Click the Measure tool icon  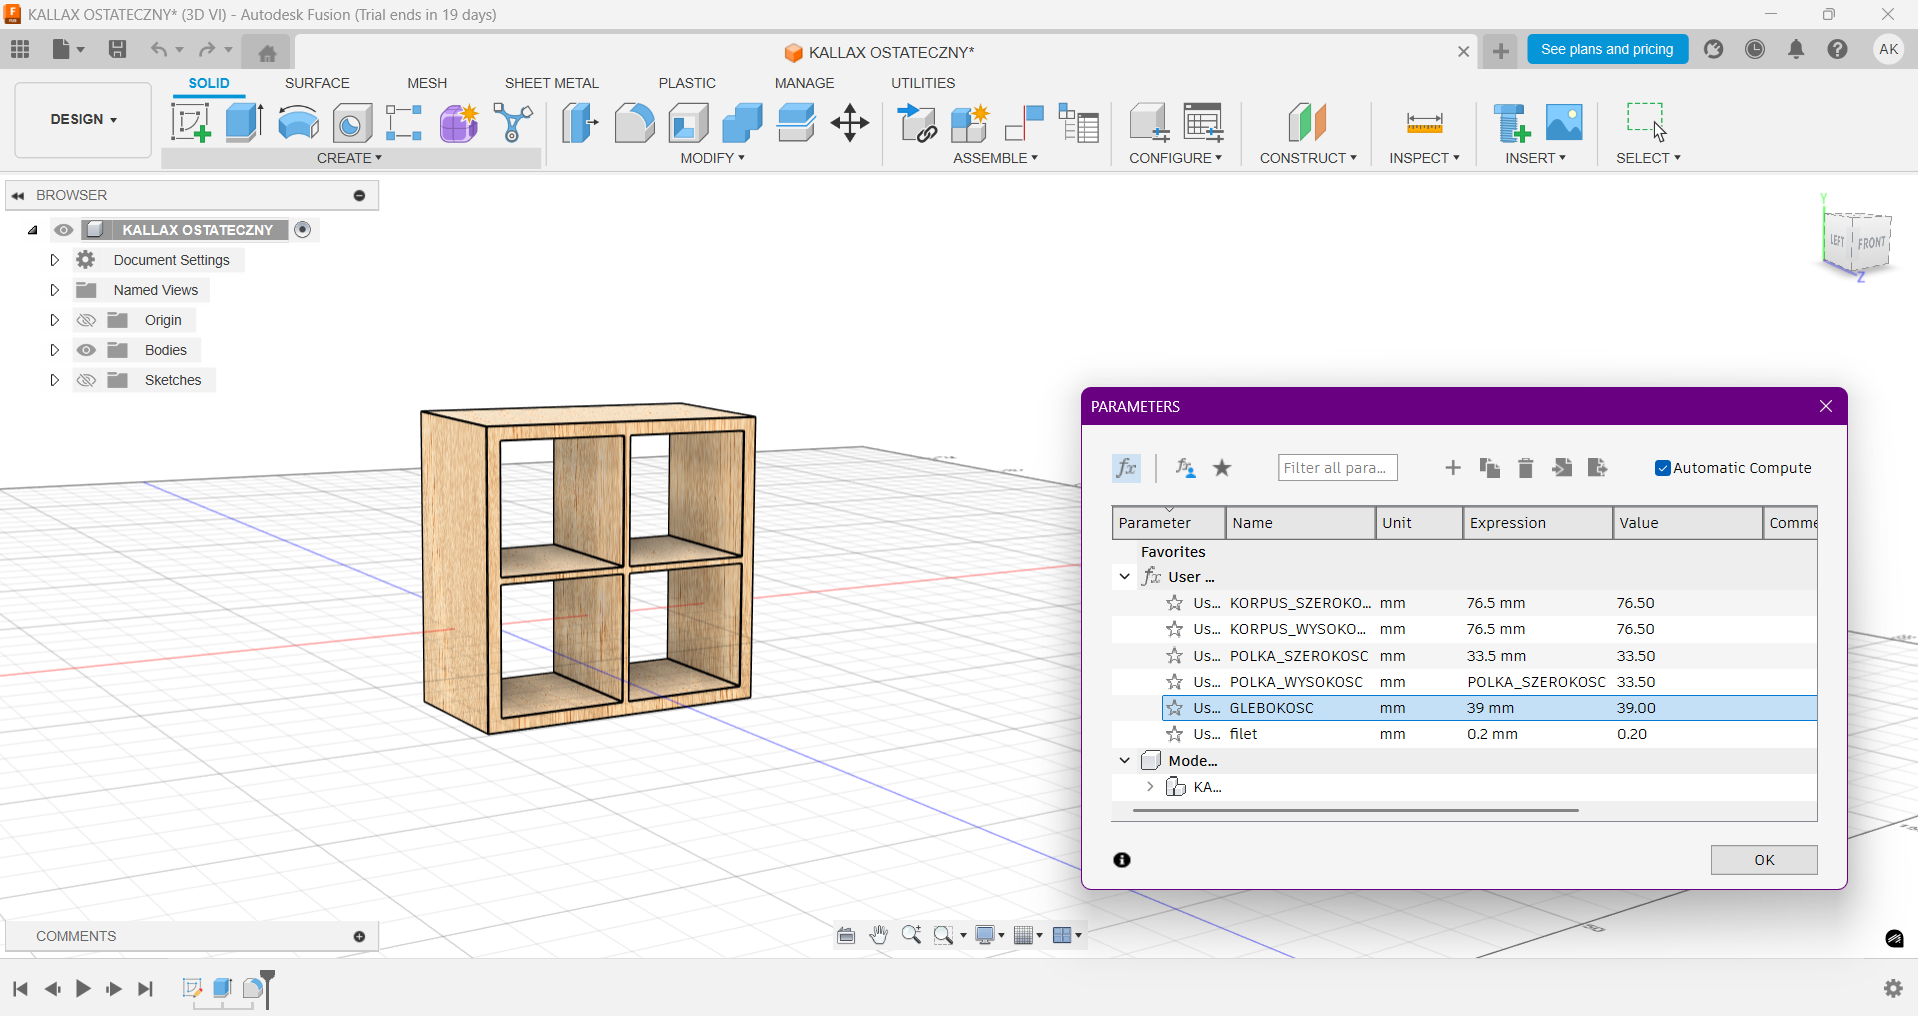click(x=1424, y=123)
